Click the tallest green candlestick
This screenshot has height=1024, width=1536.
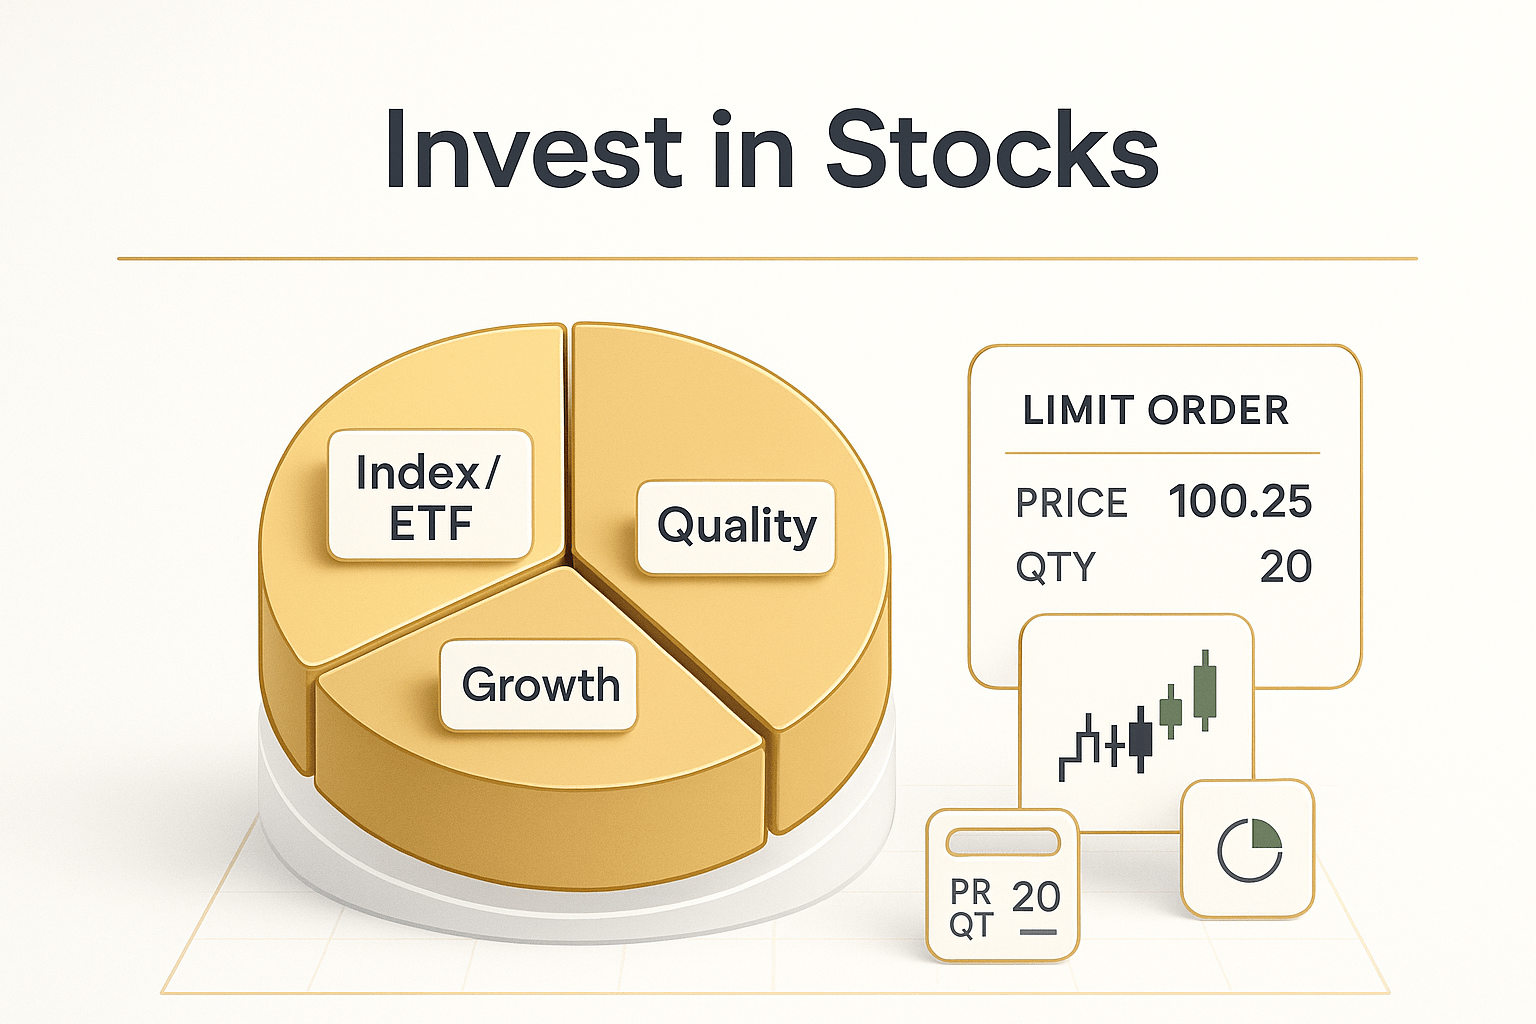[1205, 688]
